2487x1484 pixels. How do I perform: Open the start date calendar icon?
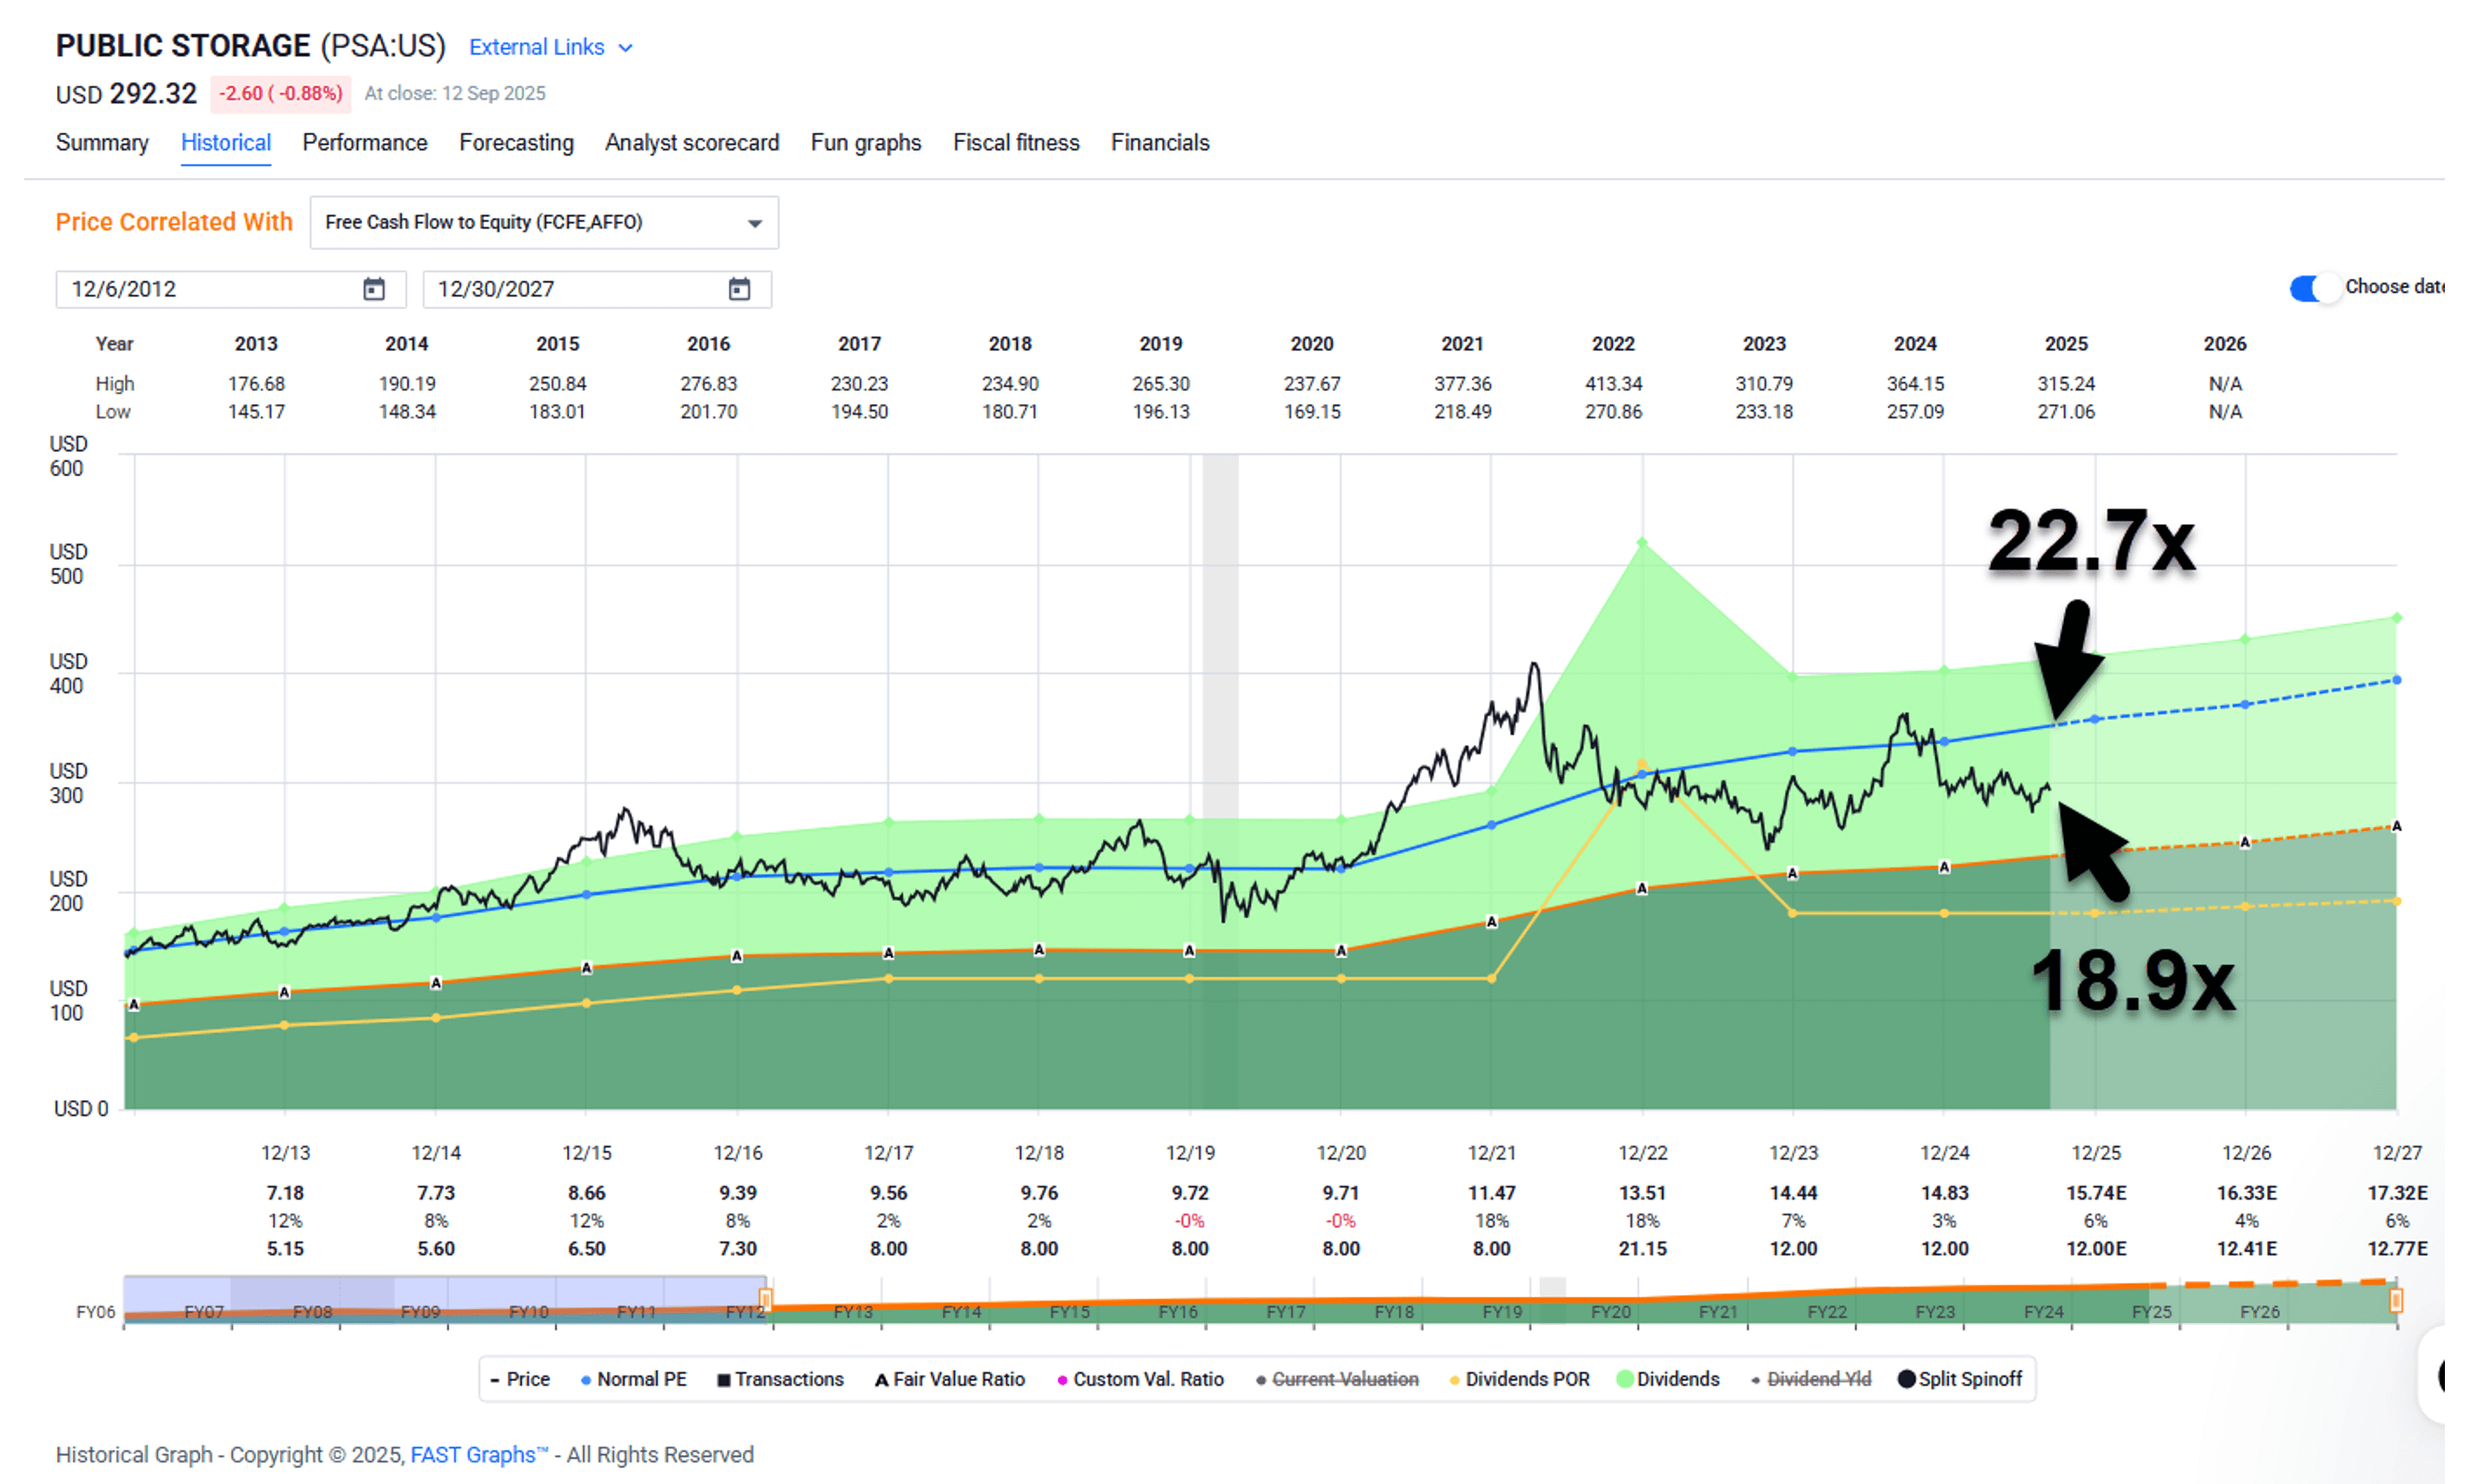coord(373,289)
